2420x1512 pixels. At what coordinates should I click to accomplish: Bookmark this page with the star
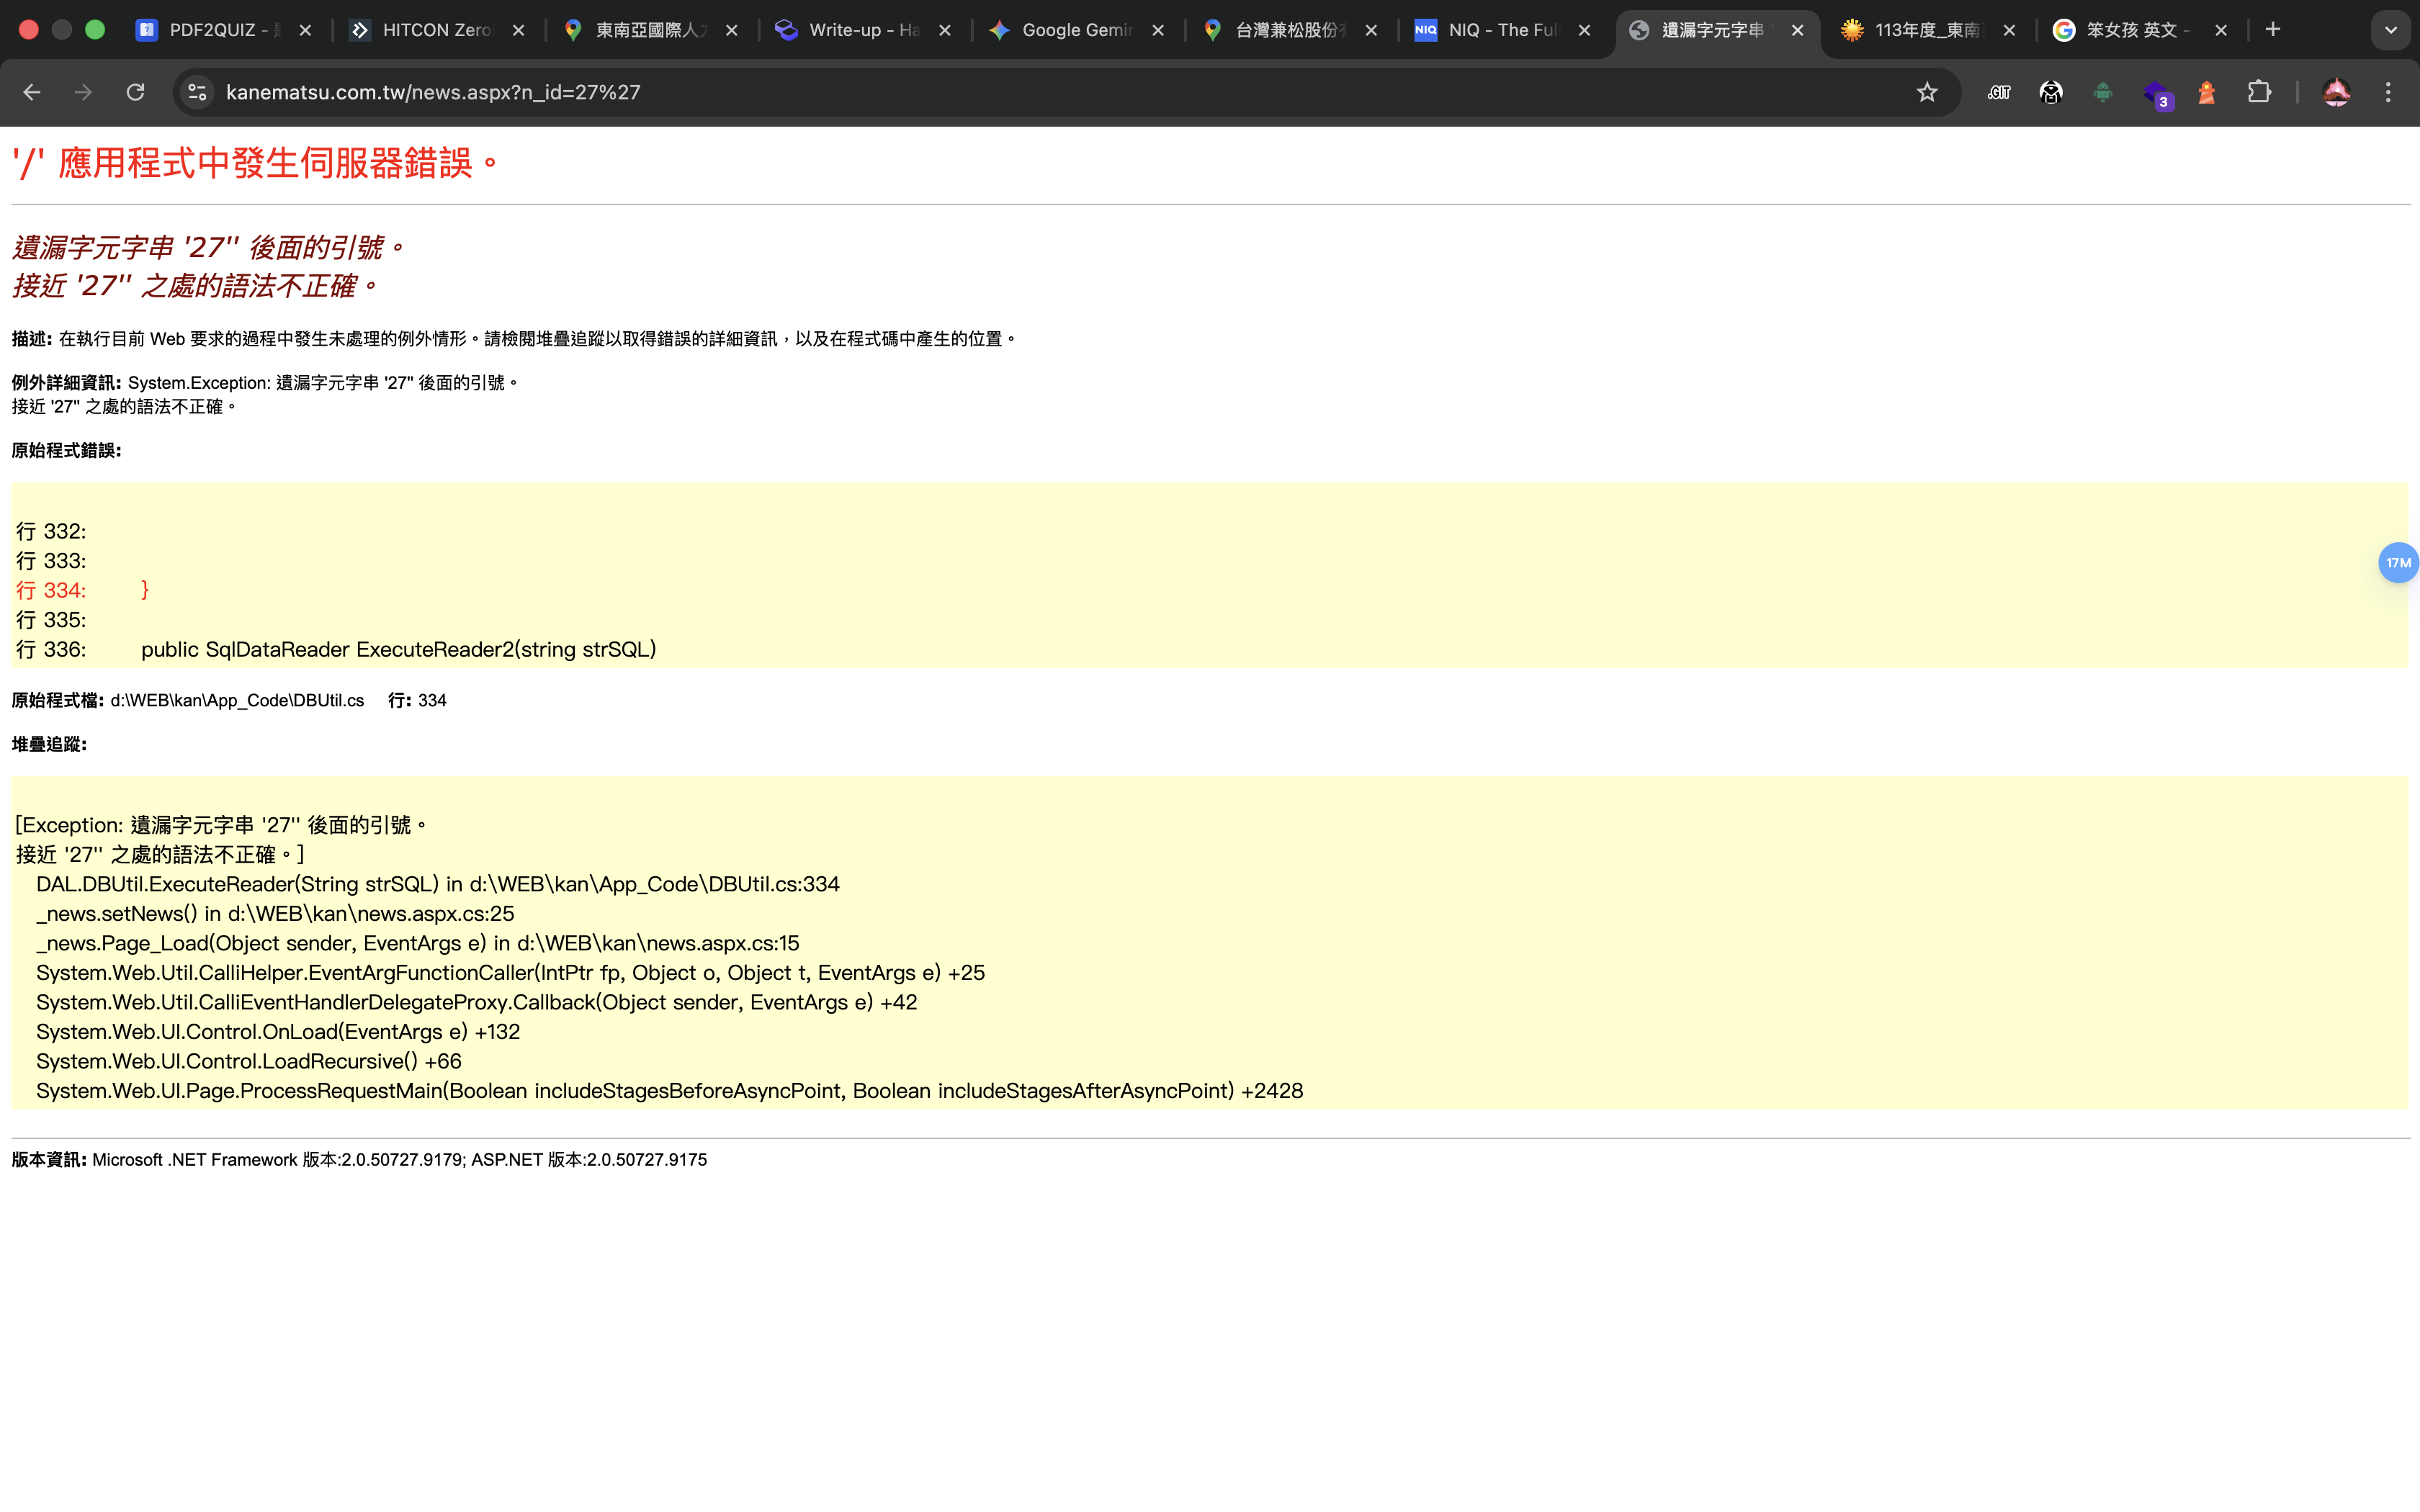click(x=1927, y=92)
